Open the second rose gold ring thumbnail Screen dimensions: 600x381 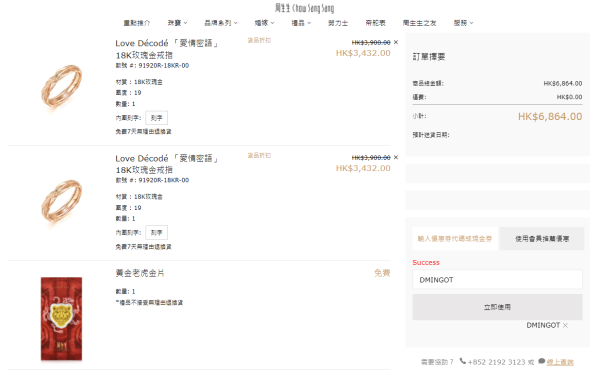tap(62, 202)
